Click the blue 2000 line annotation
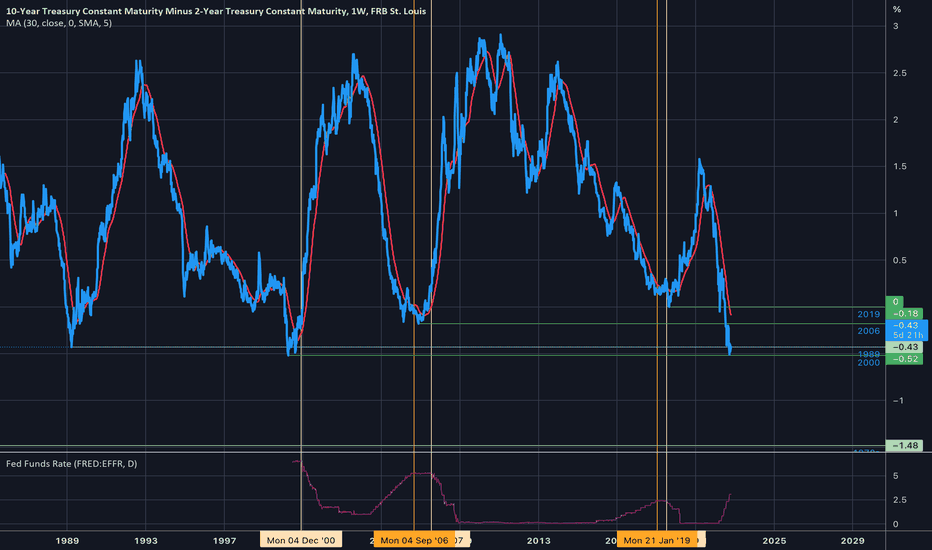The width and height of the screenshot is (932, 550). pyautogui.click(x=868, y=362)
